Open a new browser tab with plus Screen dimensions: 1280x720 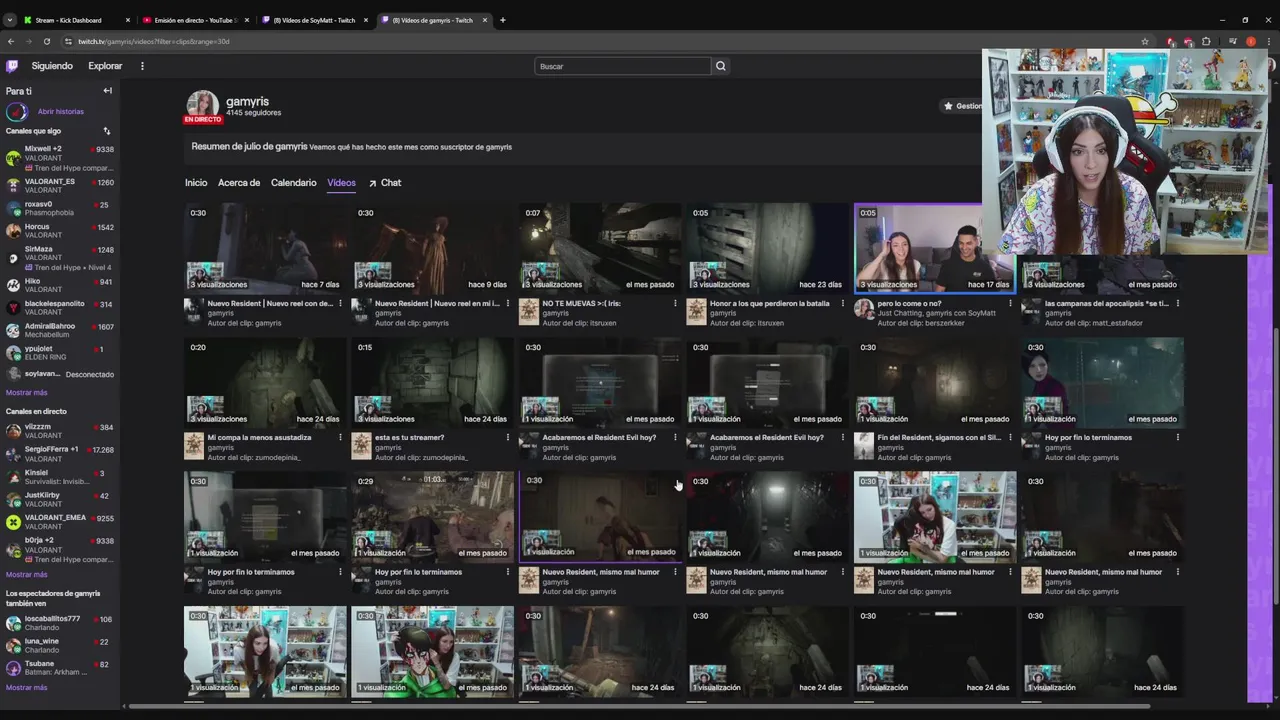[503, 20]
